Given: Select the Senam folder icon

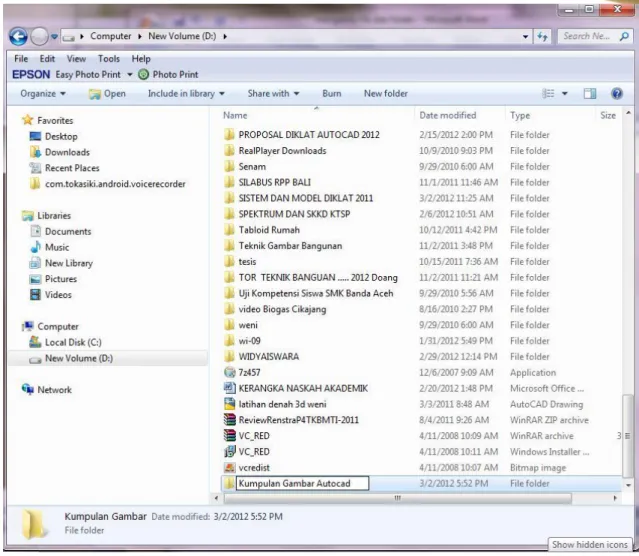Looking at the screenshot, I should pos(229,166).
